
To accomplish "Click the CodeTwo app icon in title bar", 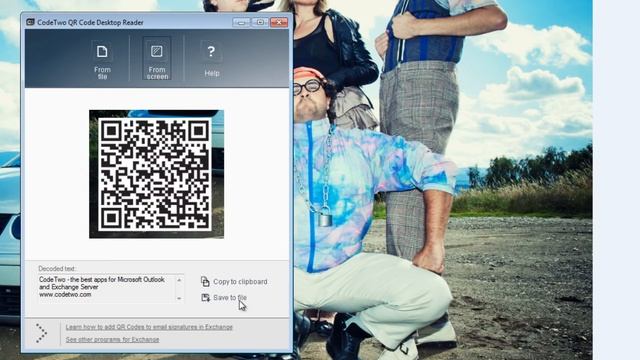I will click(30, 22).
